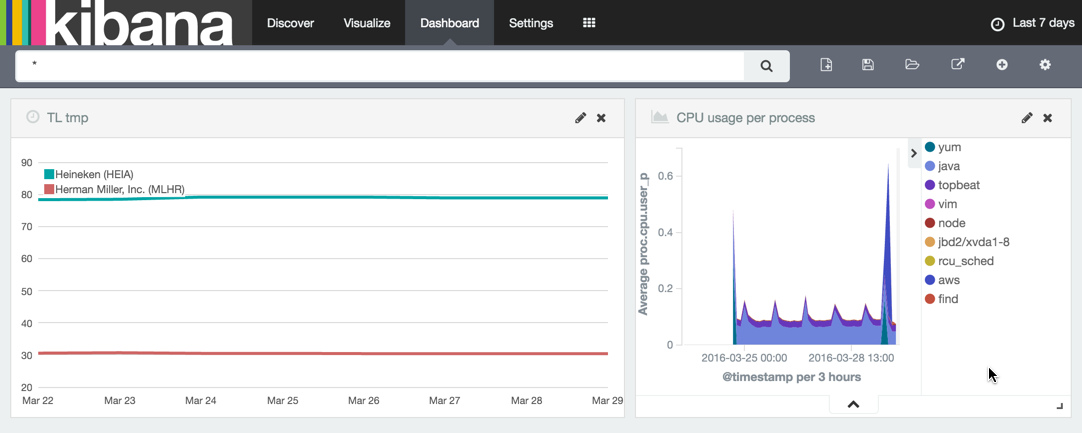This screenshot has height=433, width=1082.
Task: Open the Last 7 days time picker
Action: pos(1032,23)
